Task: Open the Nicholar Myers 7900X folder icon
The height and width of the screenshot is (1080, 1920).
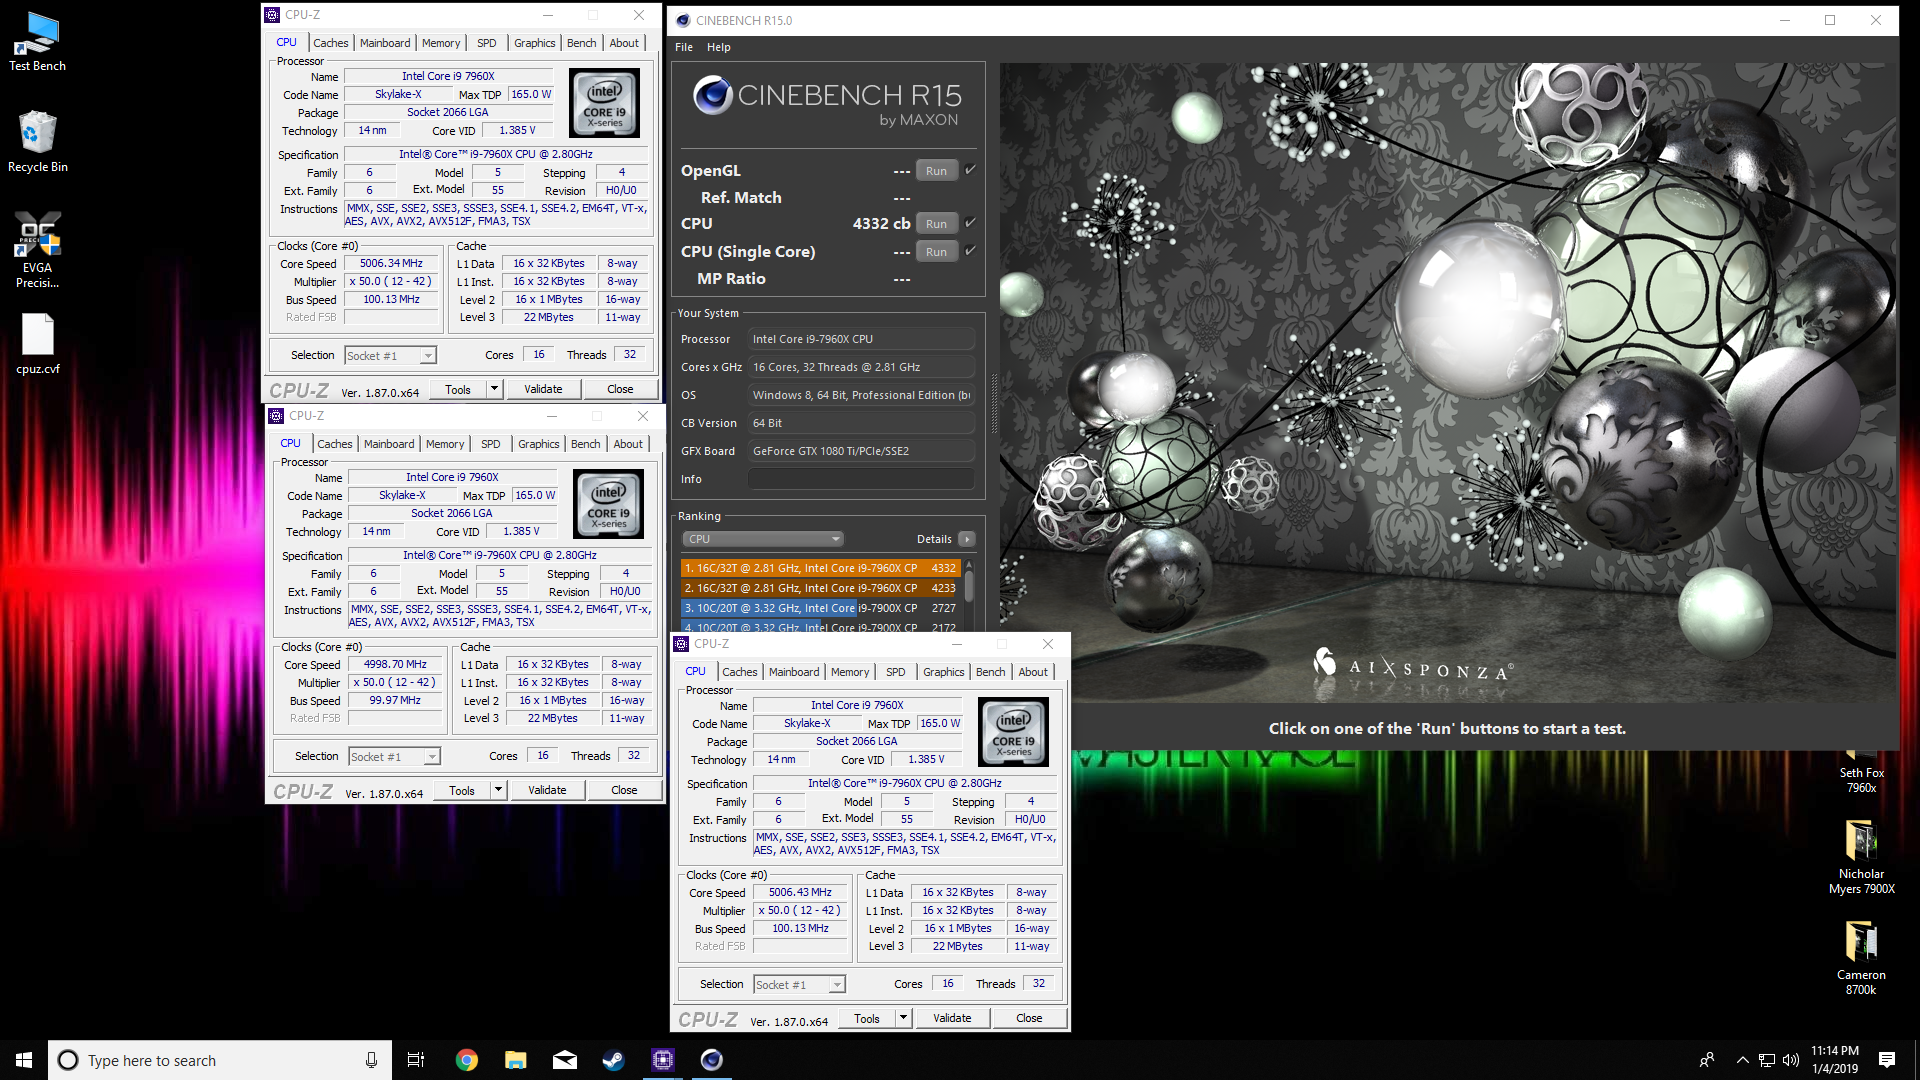Action: 1861,858
